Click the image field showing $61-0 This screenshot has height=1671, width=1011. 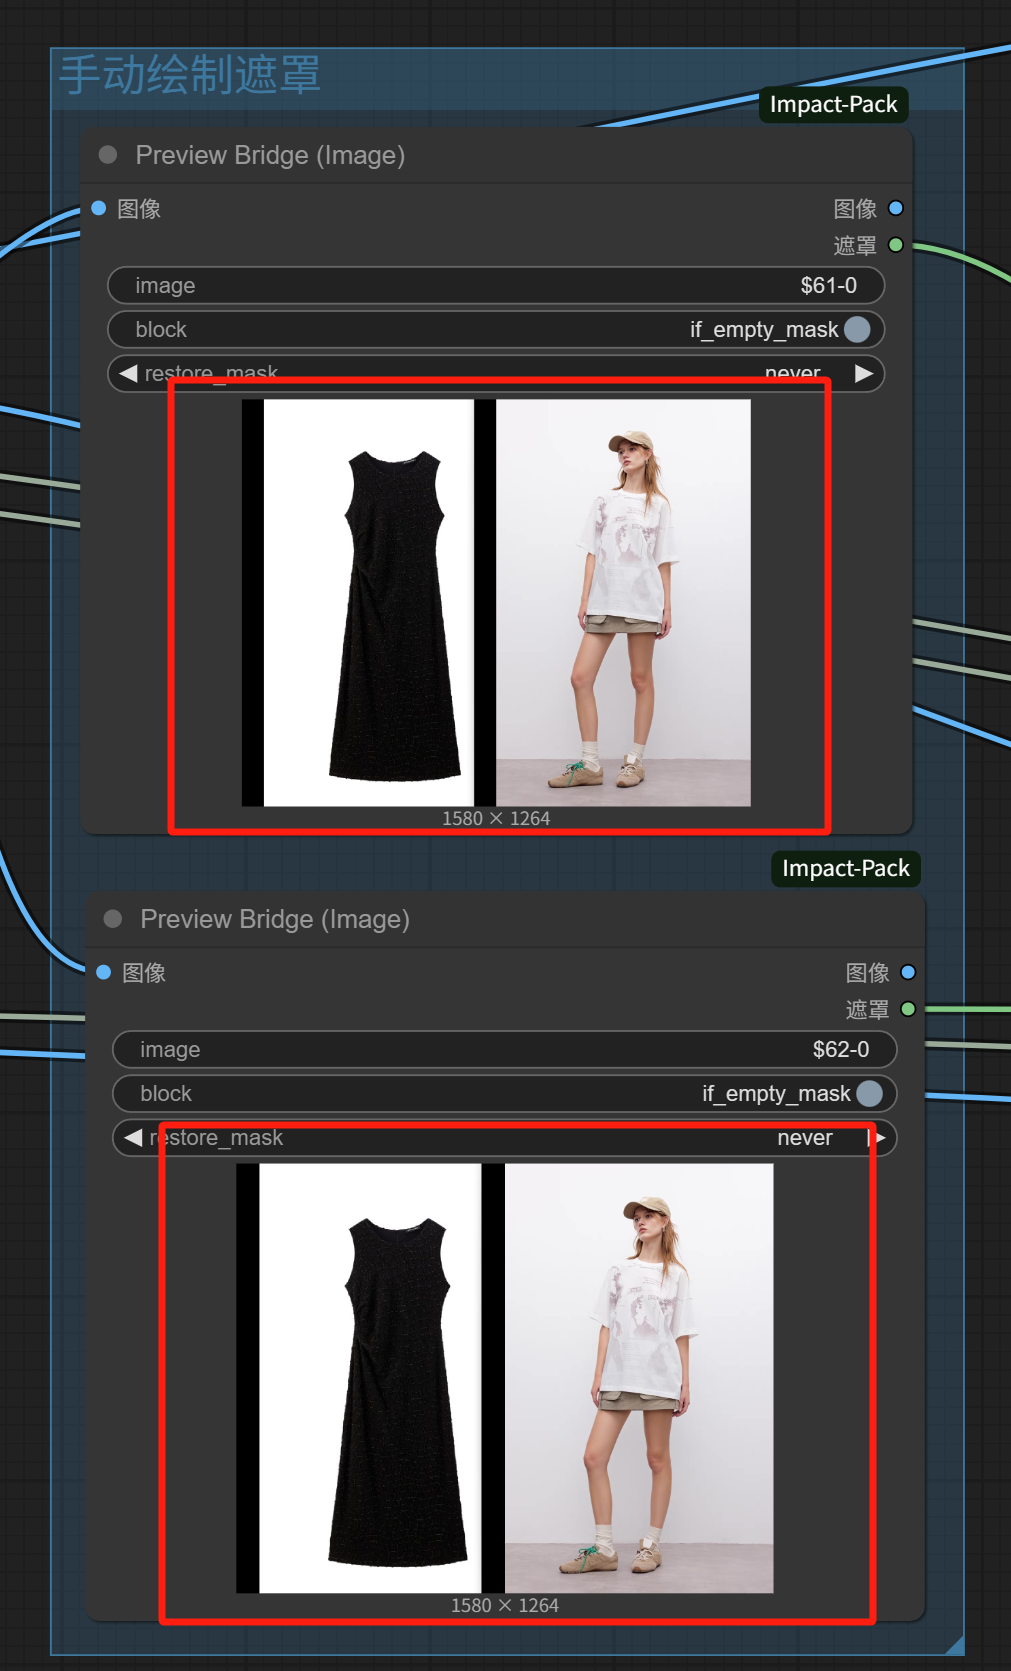[495, 286]
